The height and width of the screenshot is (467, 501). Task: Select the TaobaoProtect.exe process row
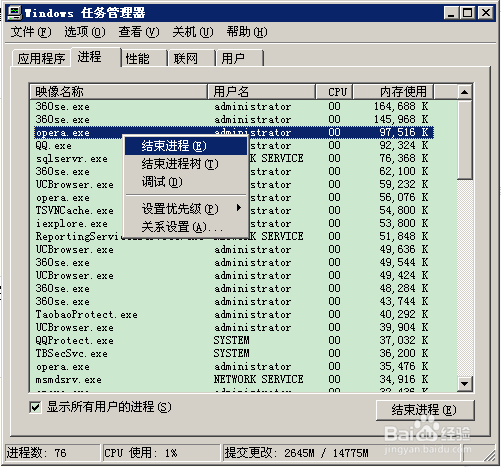[x=234, y=315]
